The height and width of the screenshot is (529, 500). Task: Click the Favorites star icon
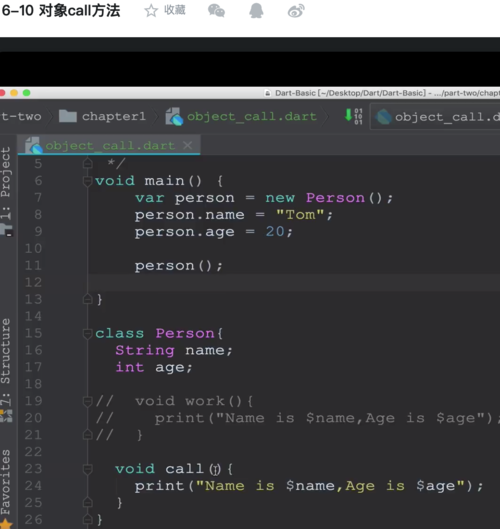tap(6, 524)
